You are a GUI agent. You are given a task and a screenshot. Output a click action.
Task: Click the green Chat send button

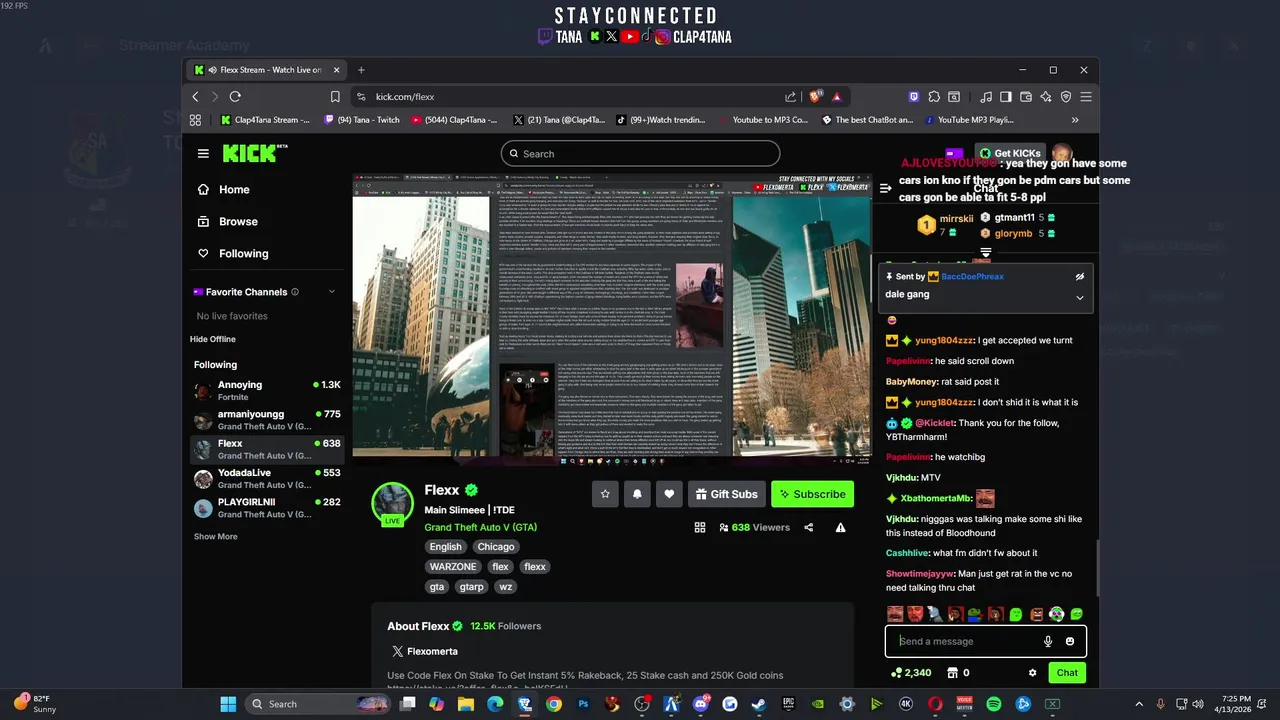pos(1067,673)
